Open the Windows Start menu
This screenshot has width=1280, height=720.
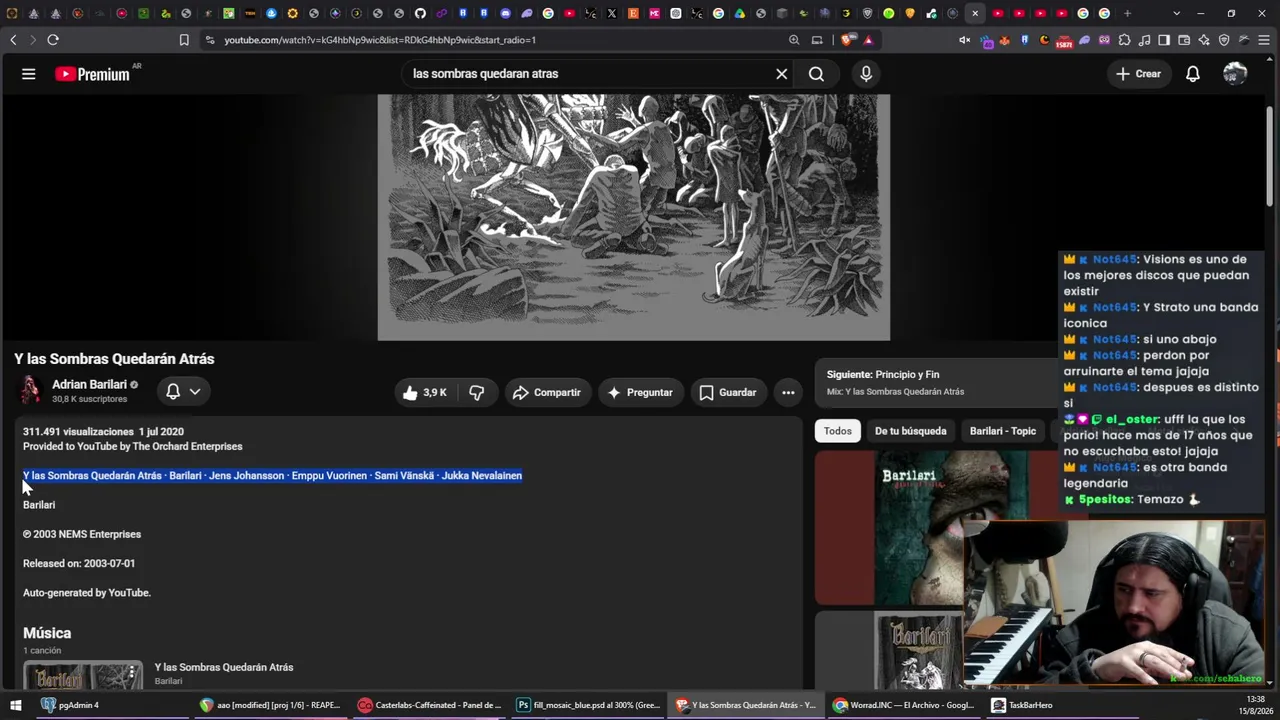pyautogui.click(x=15, y=705)
